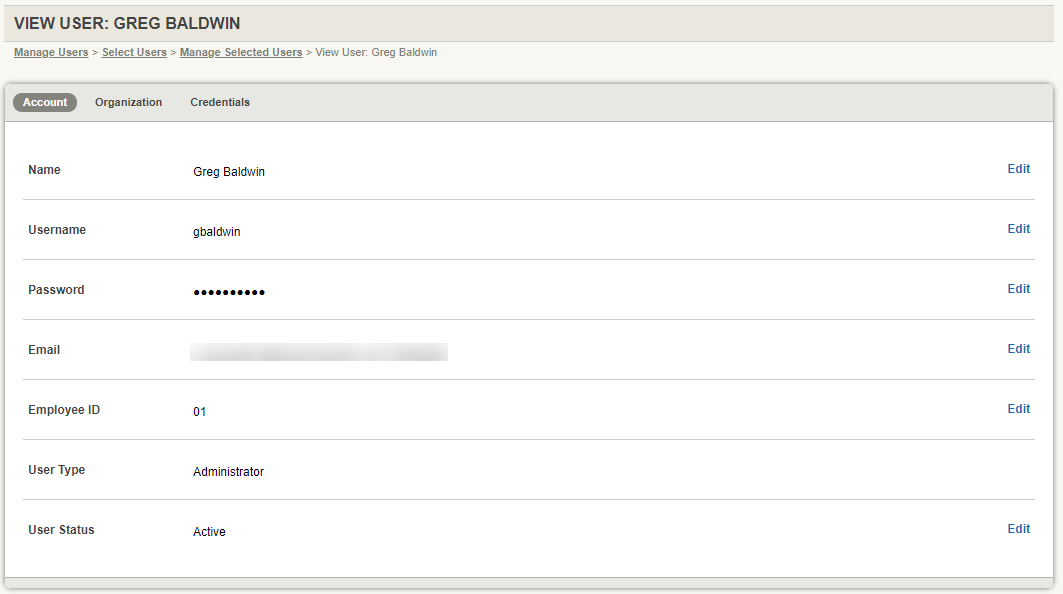Click the Active status value
1063x594 pixels.
(209, 532)
